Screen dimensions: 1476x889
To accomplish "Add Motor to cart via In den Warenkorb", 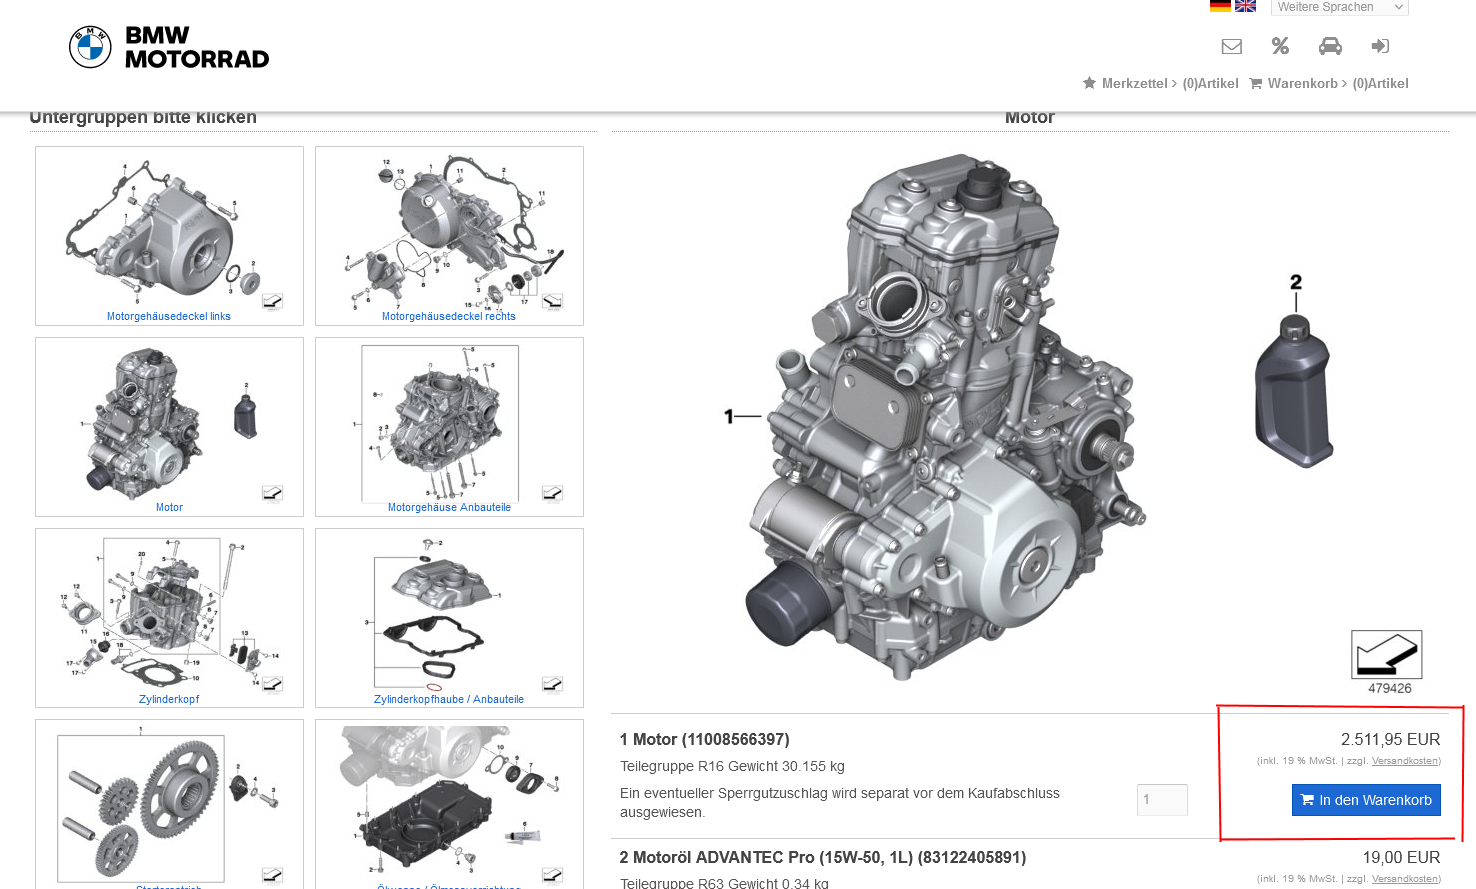I will point(1366,800).
